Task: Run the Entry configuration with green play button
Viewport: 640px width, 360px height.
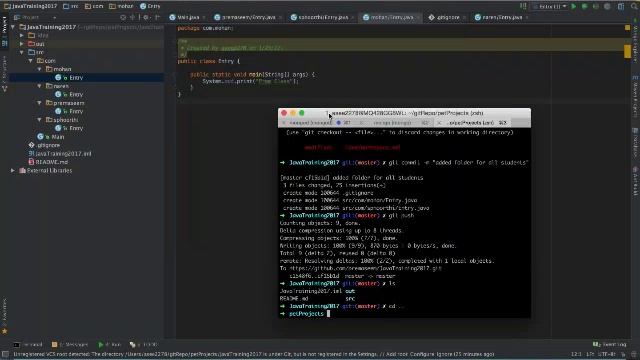Action: pyautogui.click(x=574, y=6)
